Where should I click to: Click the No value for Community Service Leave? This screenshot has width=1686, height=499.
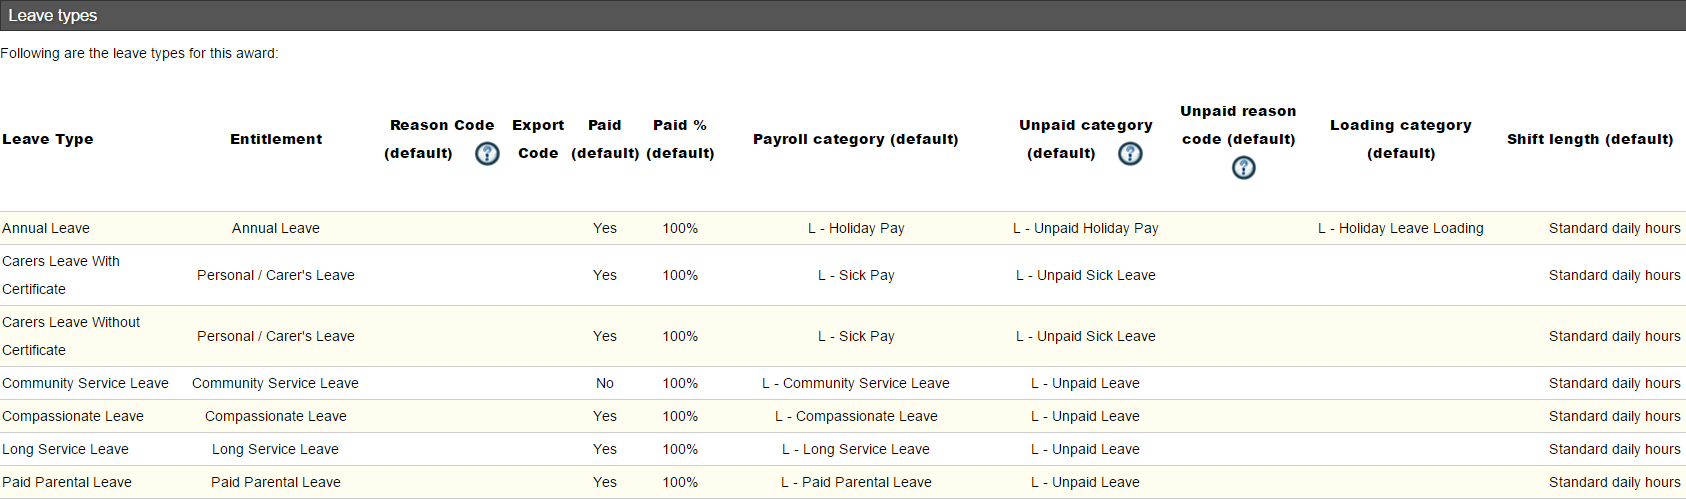(605, 383)
